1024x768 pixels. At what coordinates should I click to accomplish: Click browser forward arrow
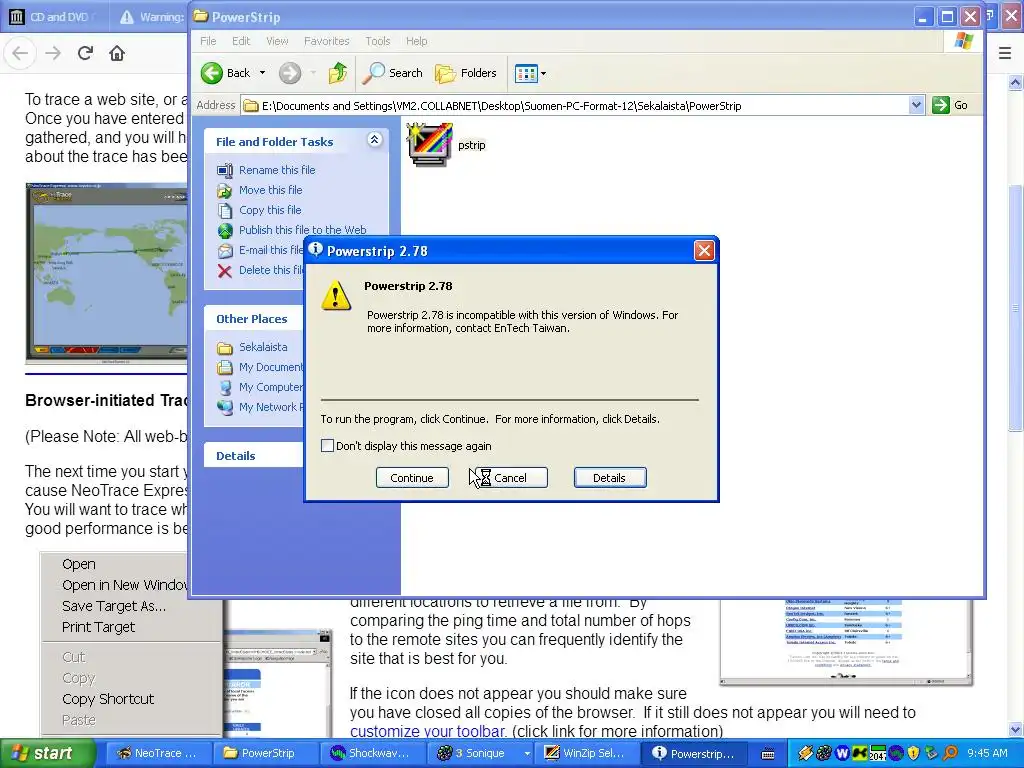(x=53, y=54)
